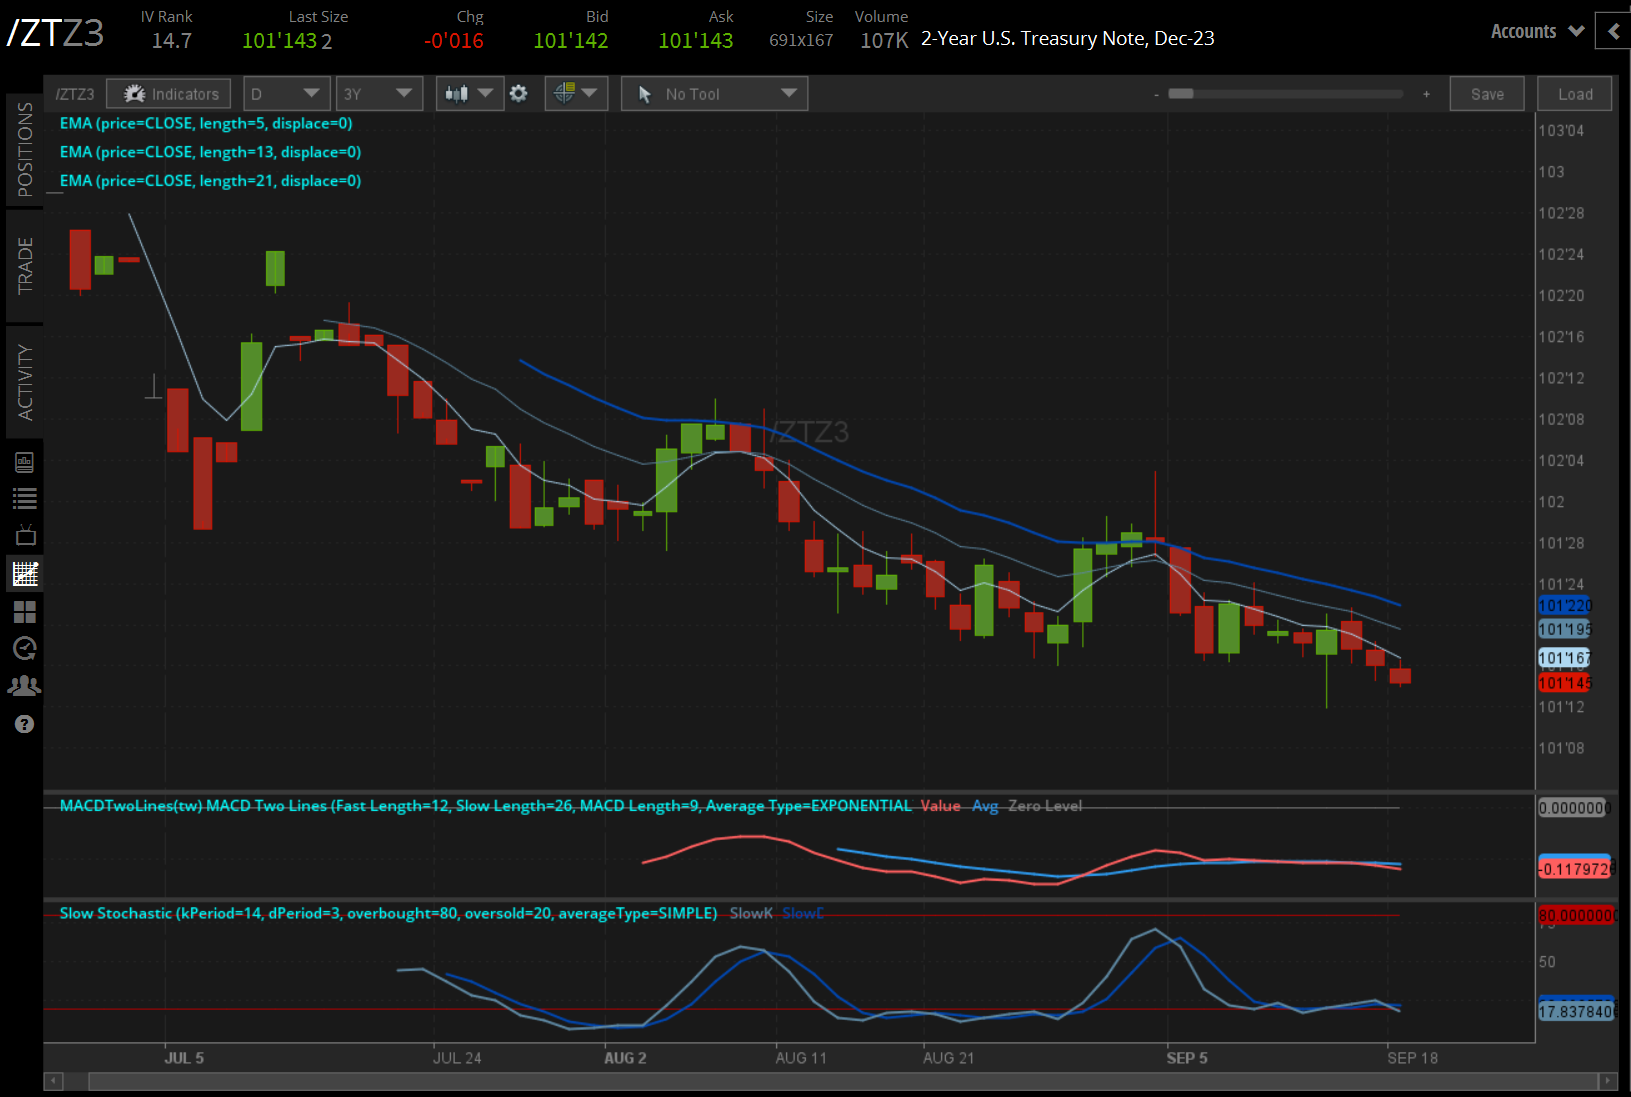Click the 2-Year U.S. Treasury Note description

pyautogui.click(x=1068, y=39)
